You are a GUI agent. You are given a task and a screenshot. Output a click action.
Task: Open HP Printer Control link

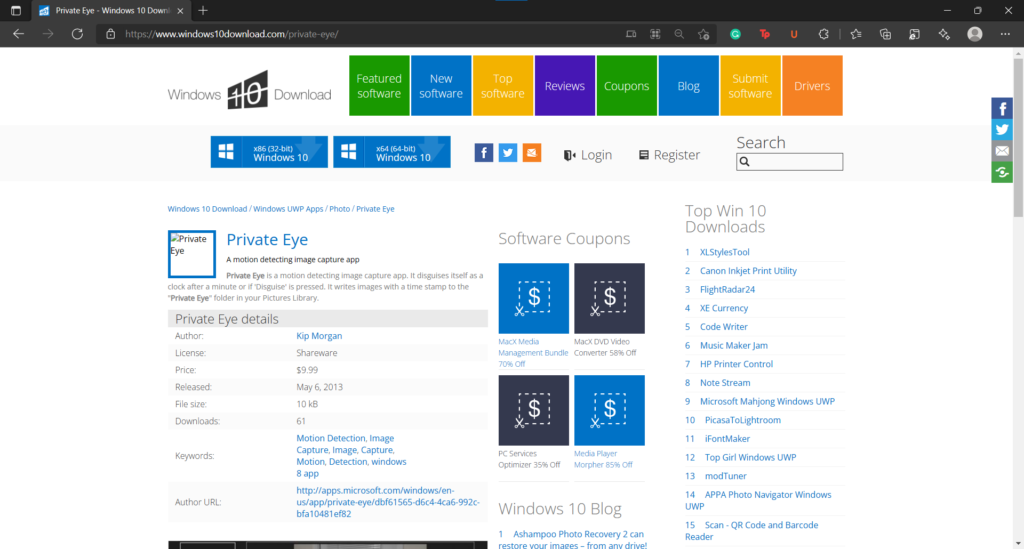tap(736, 364)
